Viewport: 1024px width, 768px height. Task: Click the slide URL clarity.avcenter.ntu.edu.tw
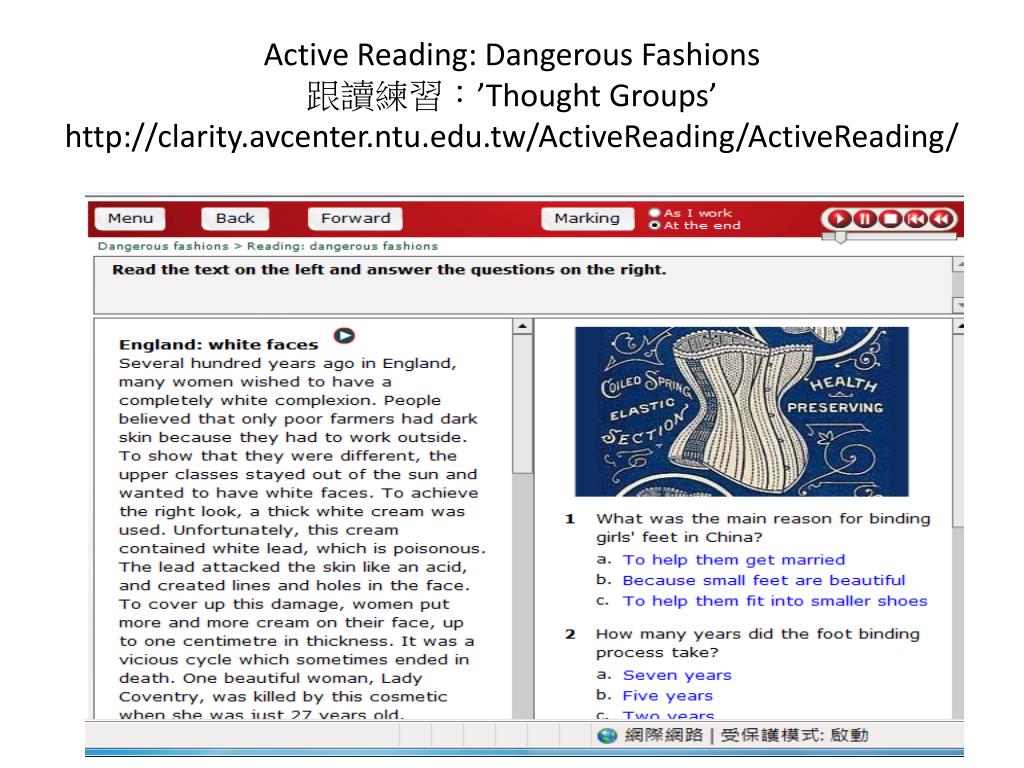[511, 136]
